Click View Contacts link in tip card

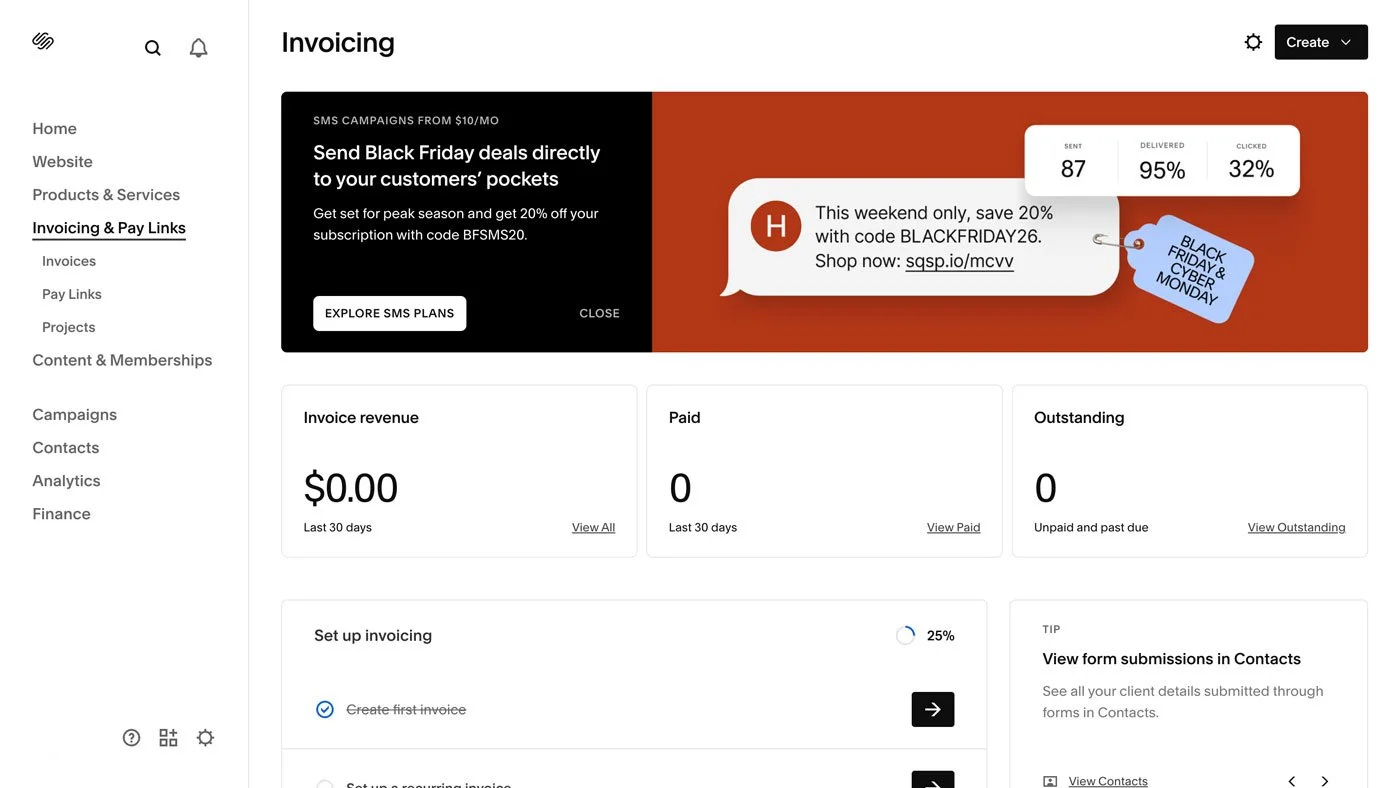point(1108,781)
